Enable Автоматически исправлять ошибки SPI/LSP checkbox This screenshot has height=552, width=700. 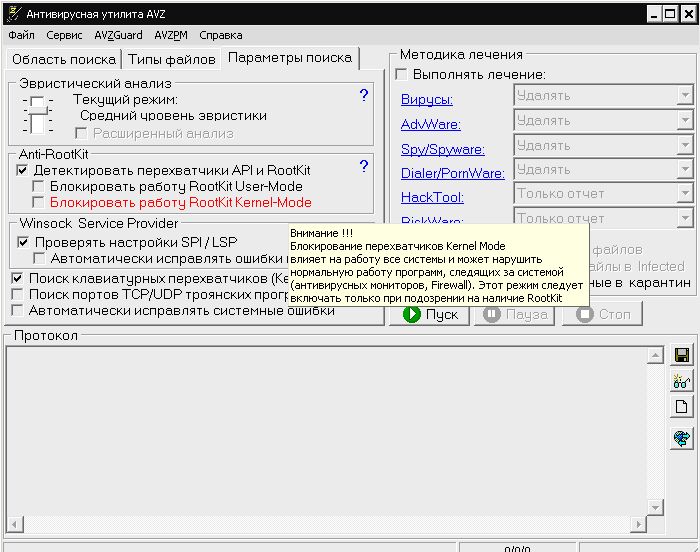[39, 258]
